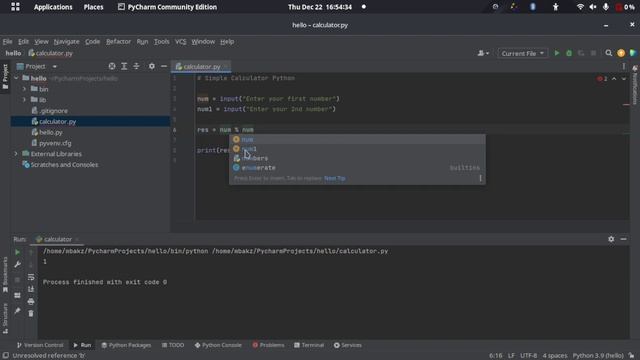Rerun calculator in Run panel

point(17,252)
